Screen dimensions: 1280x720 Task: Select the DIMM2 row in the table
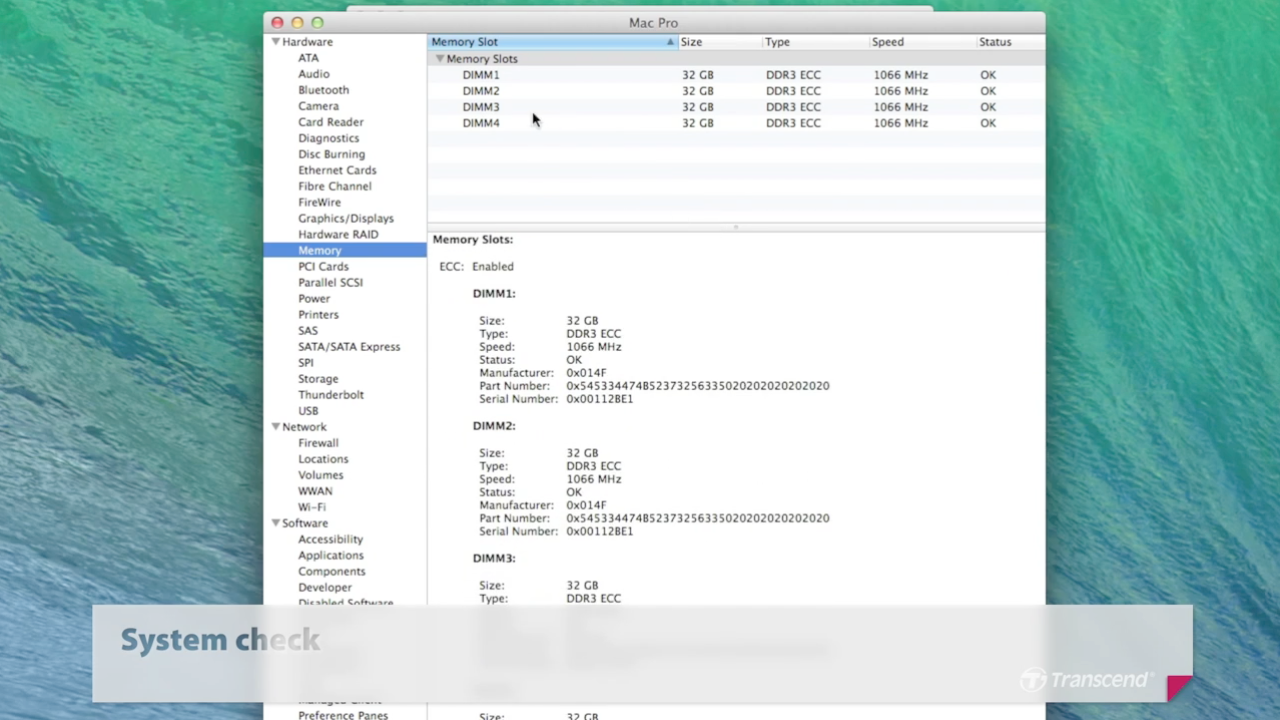736,91
